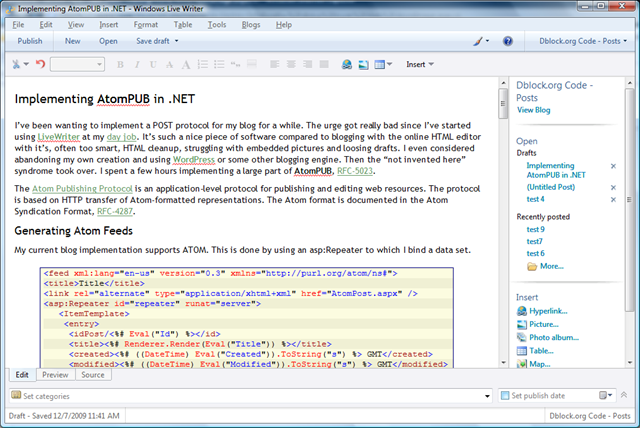Image resolution: width=640 pixels, height=428 pixels.
Task: Align text right toolbar icon
Action: coord(307,64)
